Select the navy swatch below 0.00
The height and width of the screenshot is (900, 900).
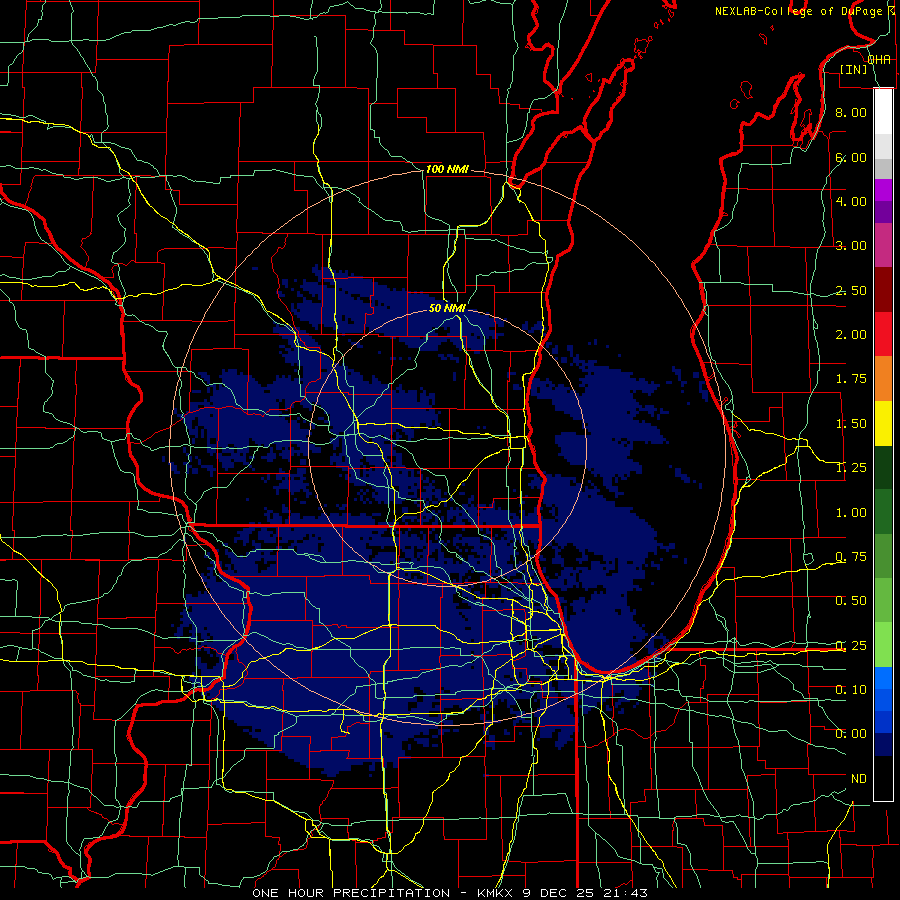[883, 744]
